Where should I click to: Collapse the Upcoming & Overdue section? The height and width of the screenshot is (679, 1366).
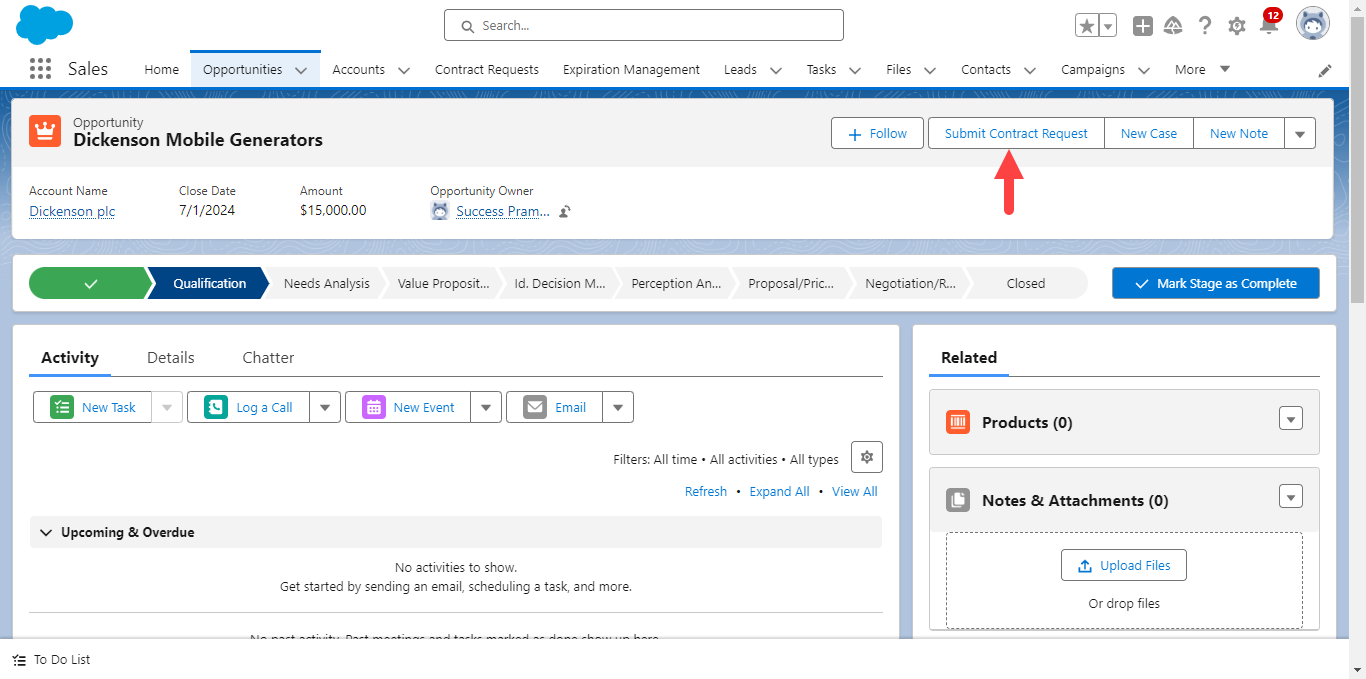tap(456, 532)
